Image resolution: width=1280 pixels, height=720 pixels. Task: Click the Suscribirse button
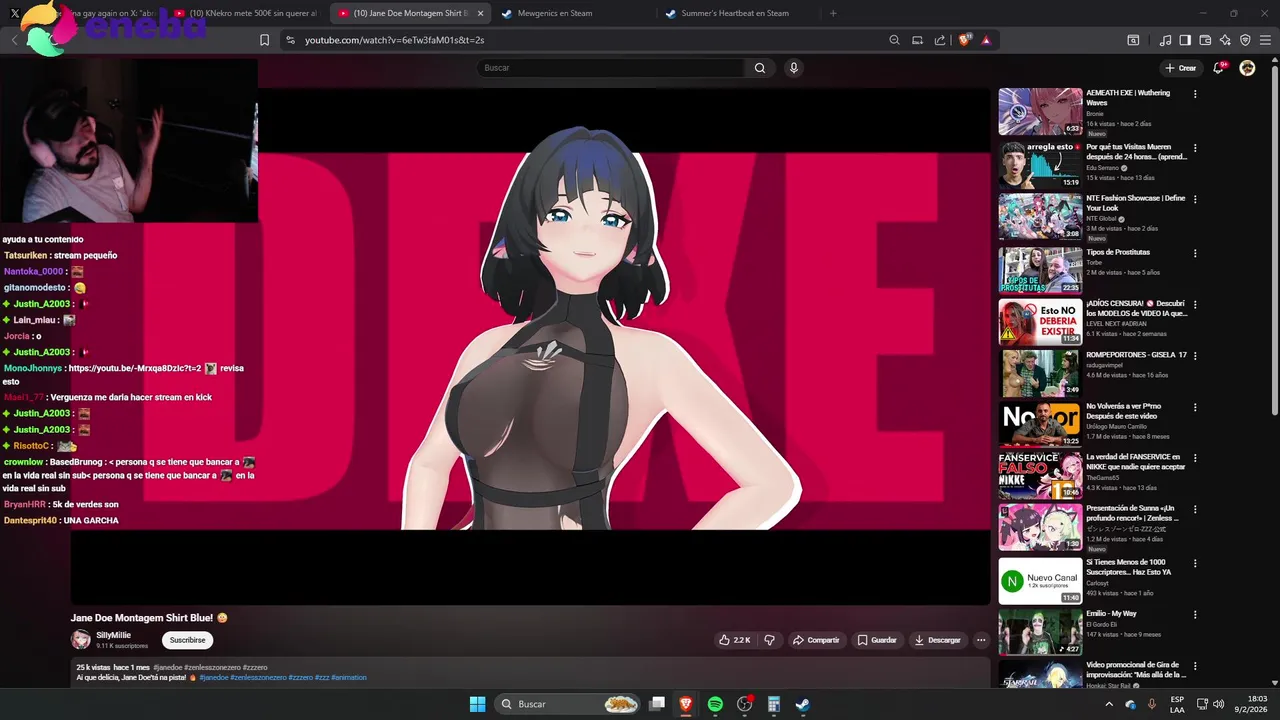(187, 640)
